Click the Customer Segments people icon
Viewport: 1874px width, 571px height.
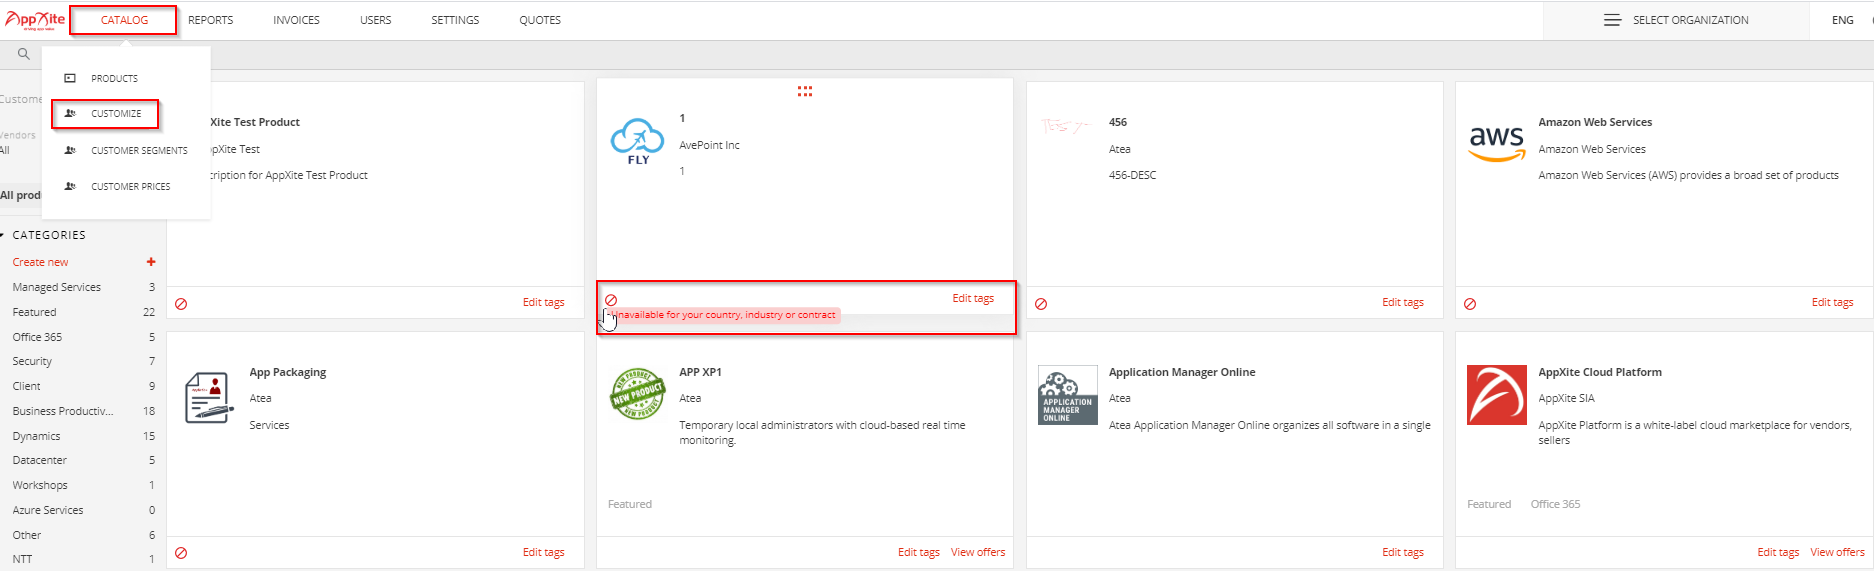pos(70,150)
